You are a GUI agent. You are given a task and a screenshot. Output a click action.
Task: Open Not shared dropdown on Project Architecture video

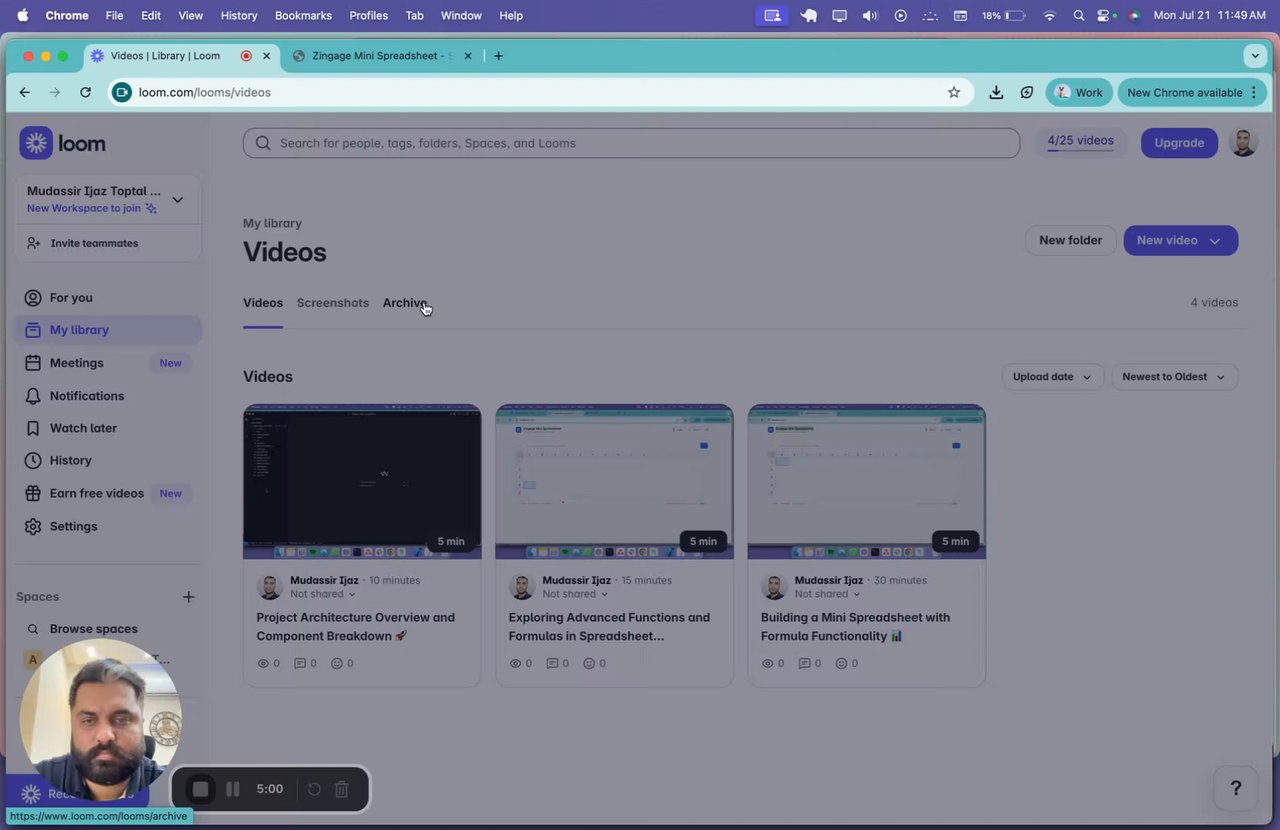[x=323, y=594]
